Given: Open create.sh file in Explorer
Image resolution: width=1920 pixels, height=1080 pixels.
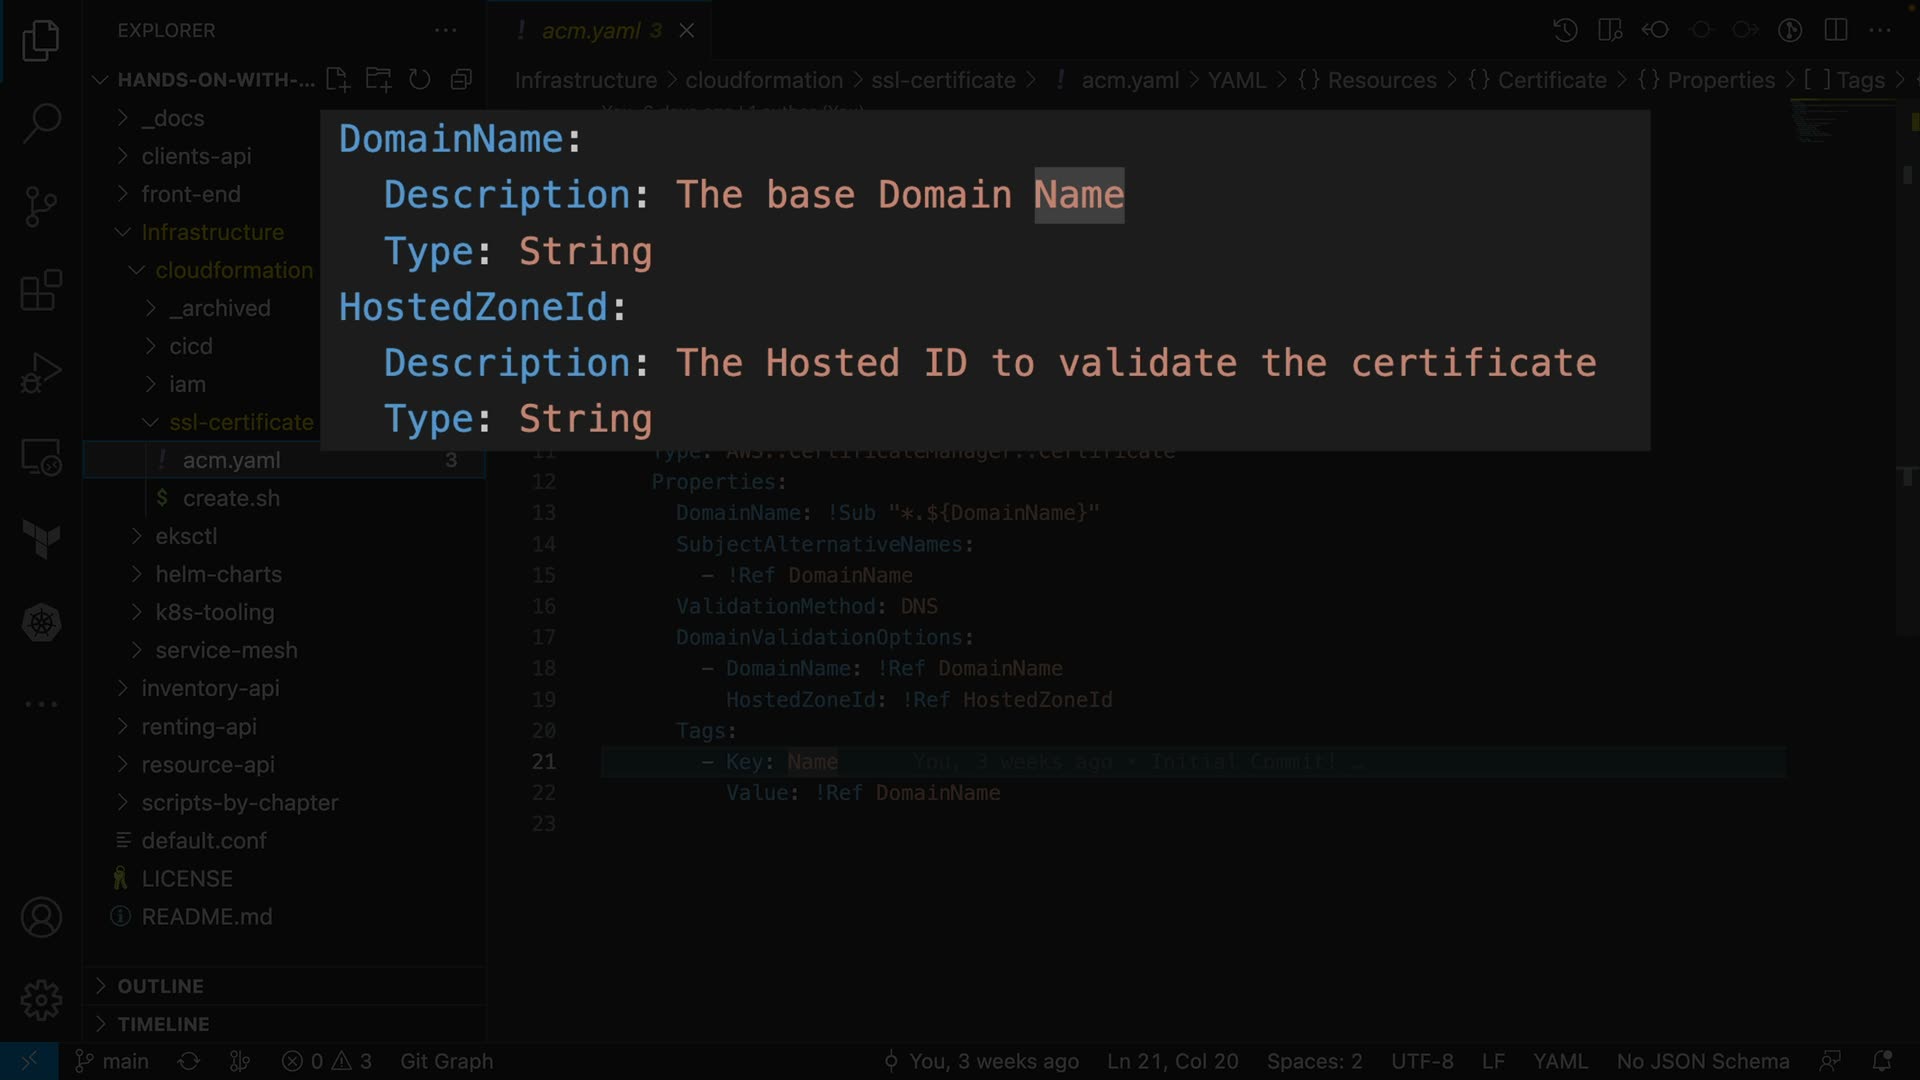Looking at the screenshot, I should pos(231,498).
